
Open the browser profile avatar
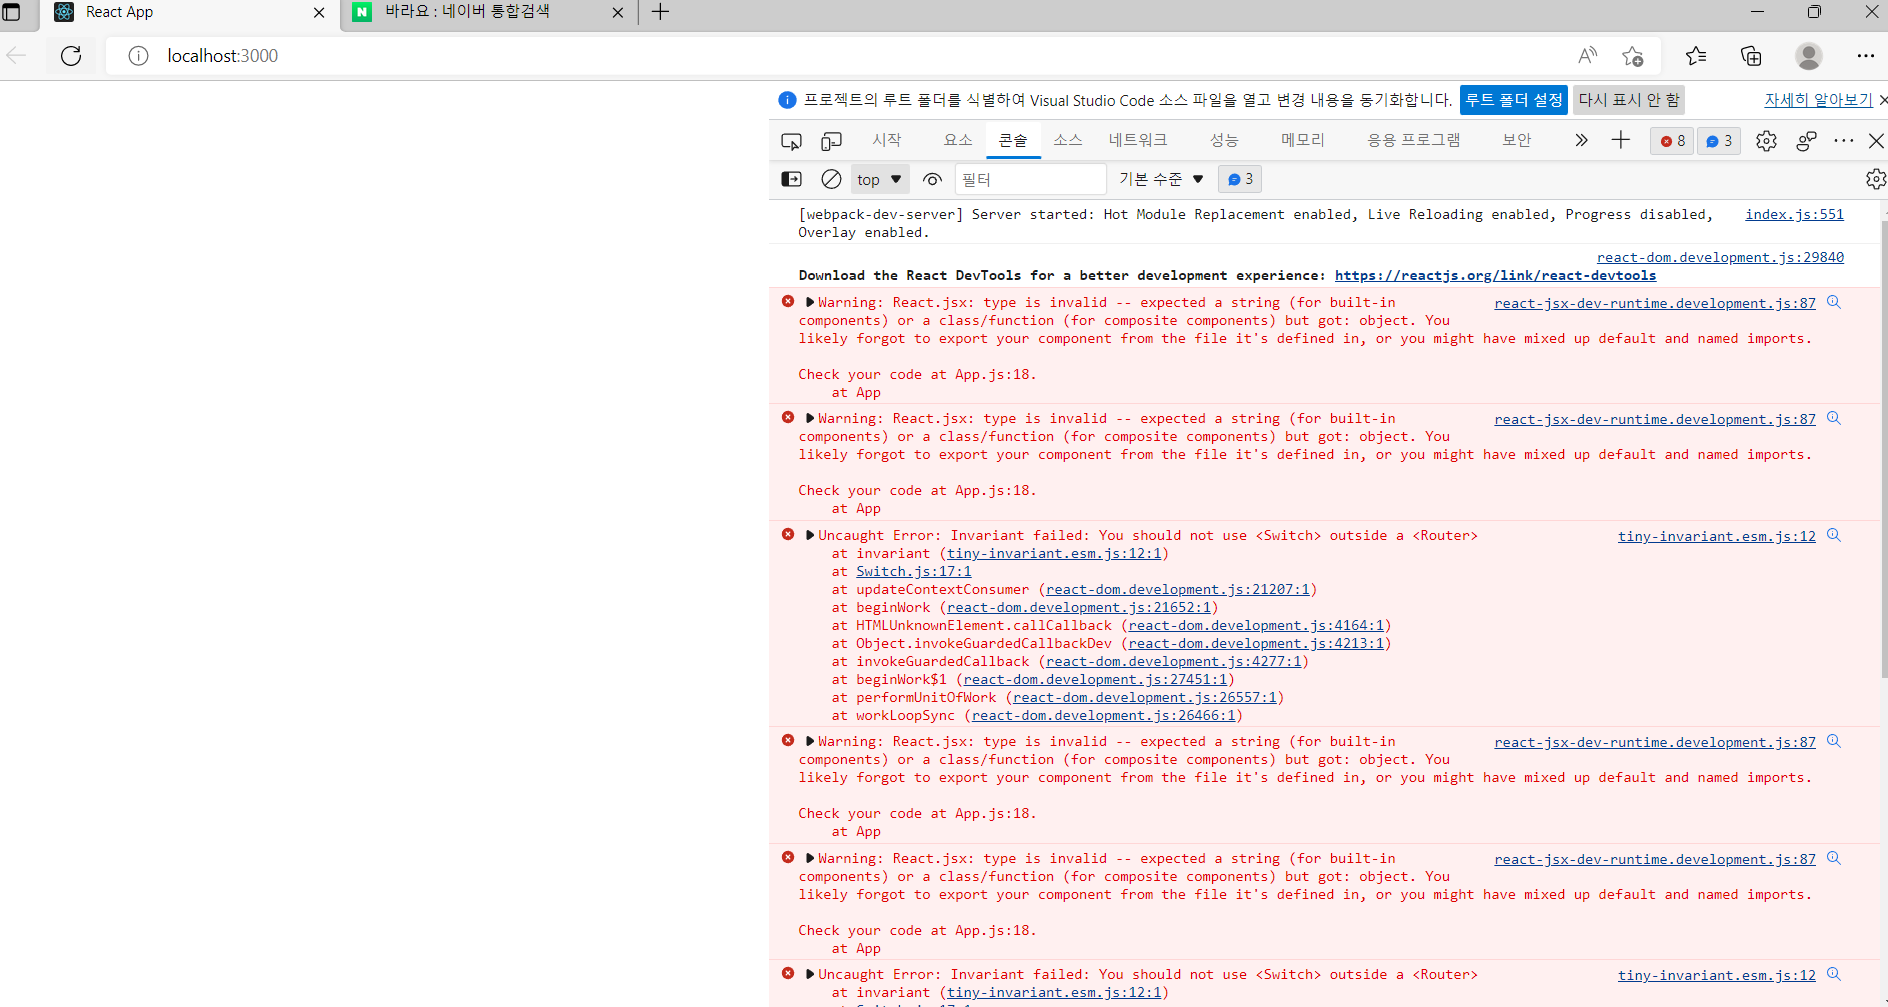(x=1808, y=56)
